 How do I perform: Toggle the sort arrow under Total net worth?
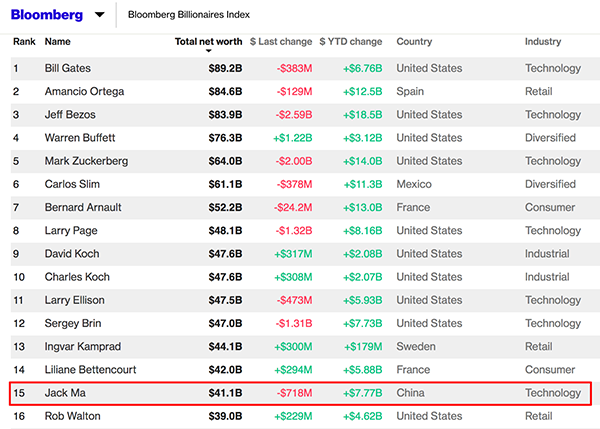coord(209,51)
